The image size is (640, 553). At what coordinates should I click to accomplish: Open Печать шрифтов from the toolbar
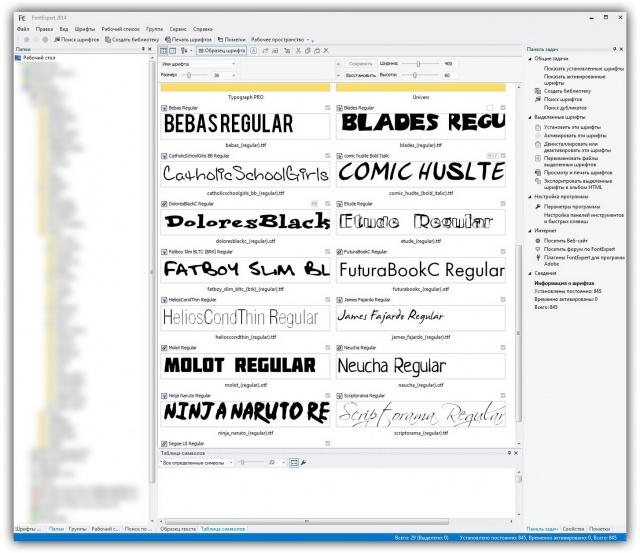[x=188, y=40]
